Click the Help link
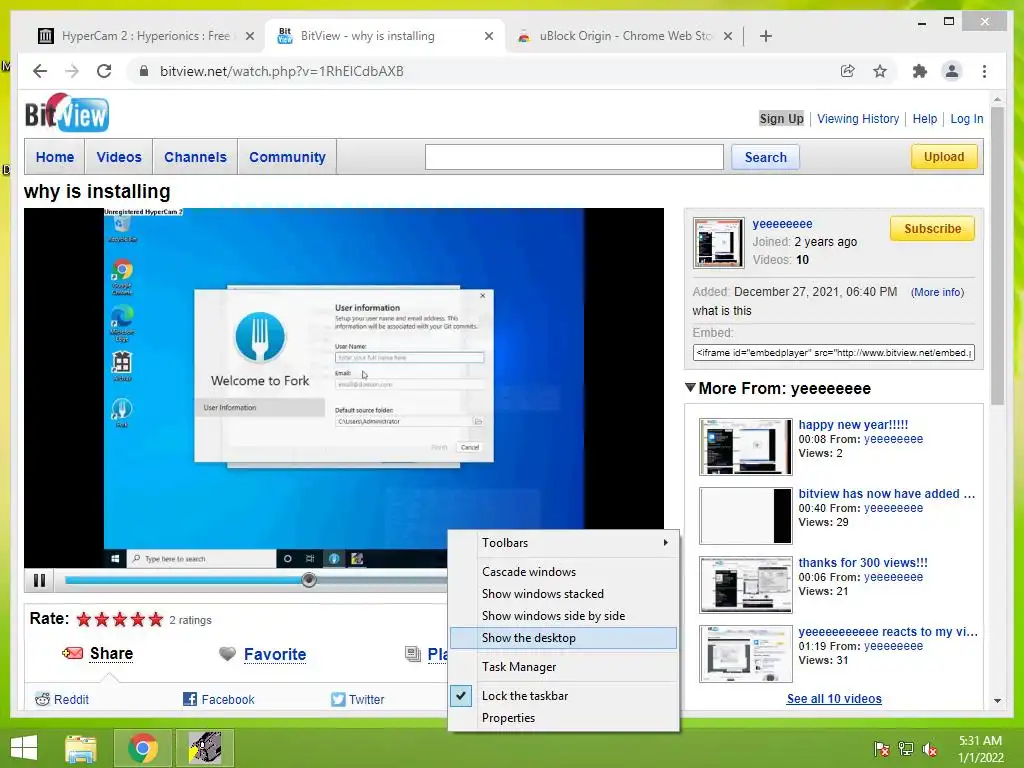The image size is (1024, 768). coord(925,119)
